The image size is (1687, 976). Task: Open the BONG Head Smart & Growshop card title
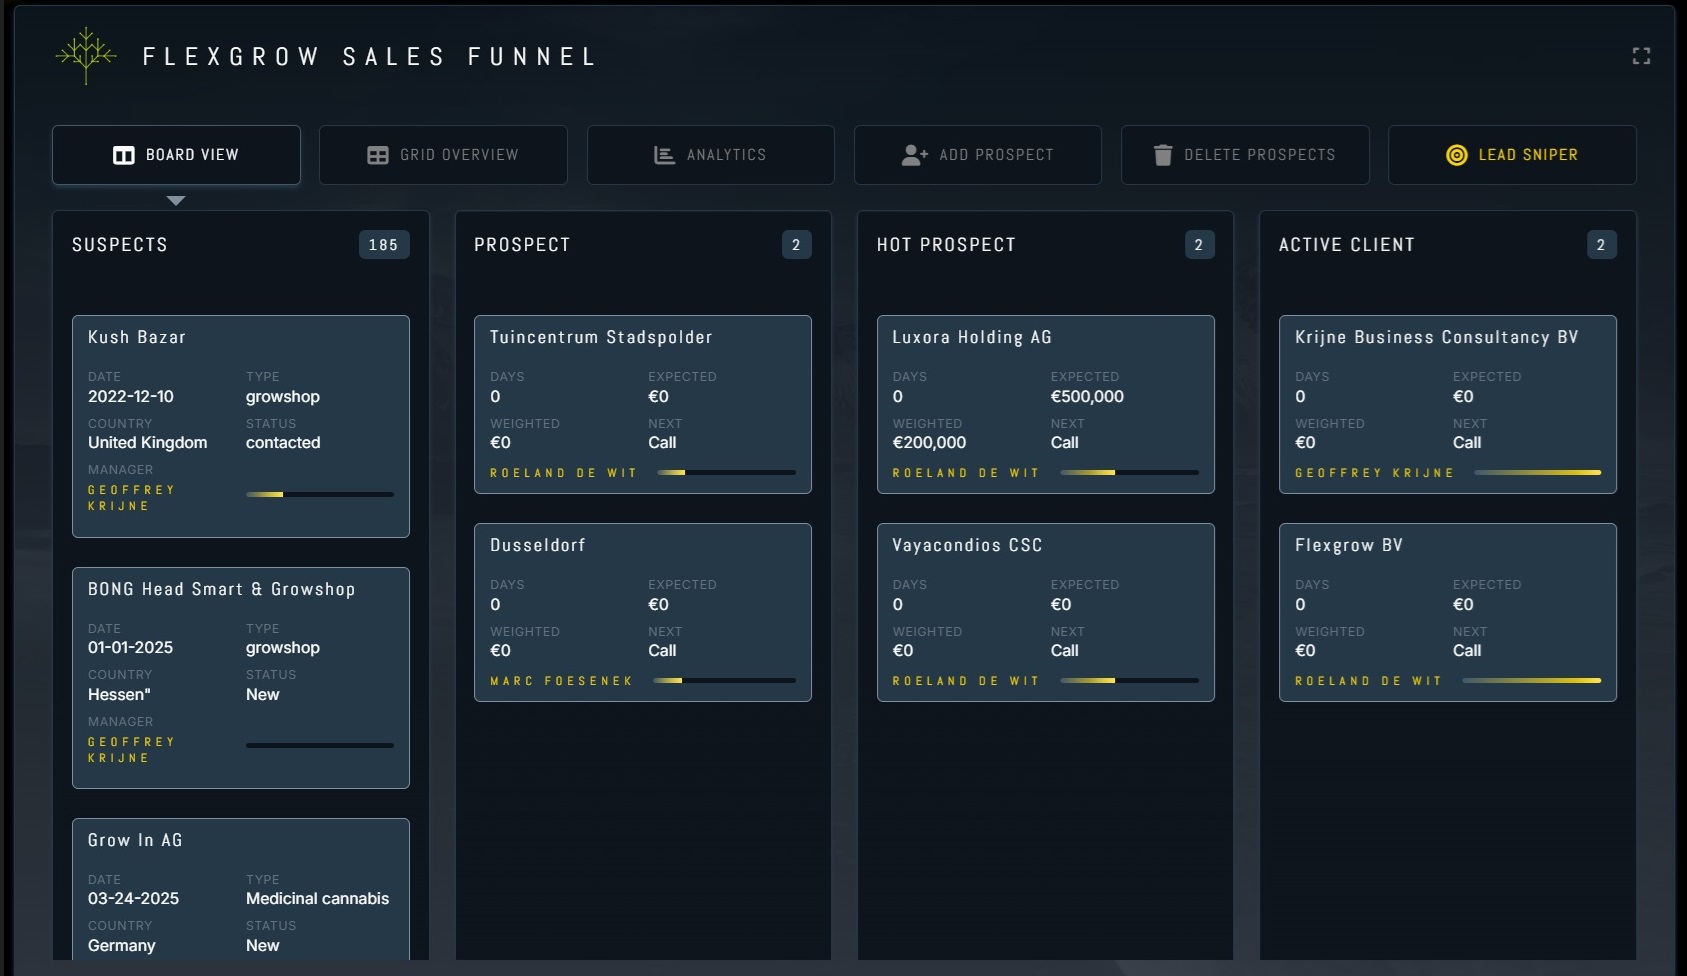point(222,589)
